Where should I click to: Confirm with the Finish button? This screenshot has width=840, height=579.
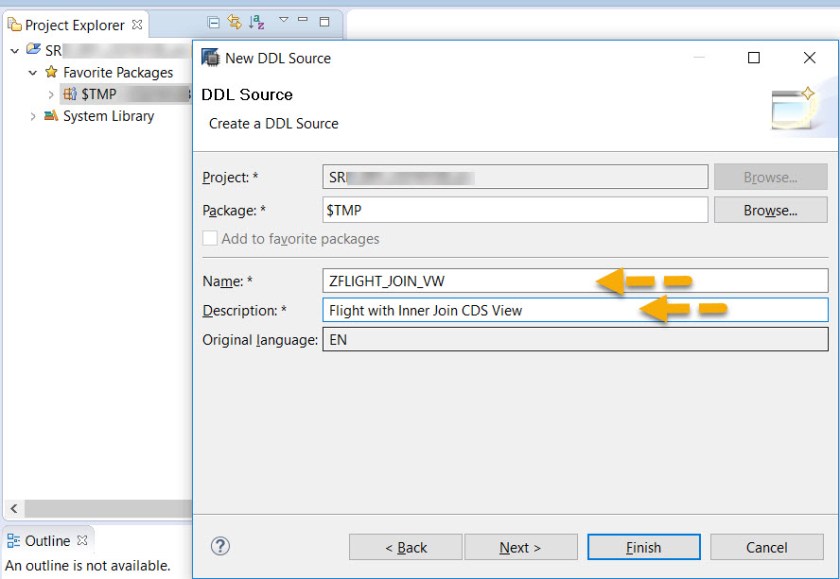pos(643,547)
